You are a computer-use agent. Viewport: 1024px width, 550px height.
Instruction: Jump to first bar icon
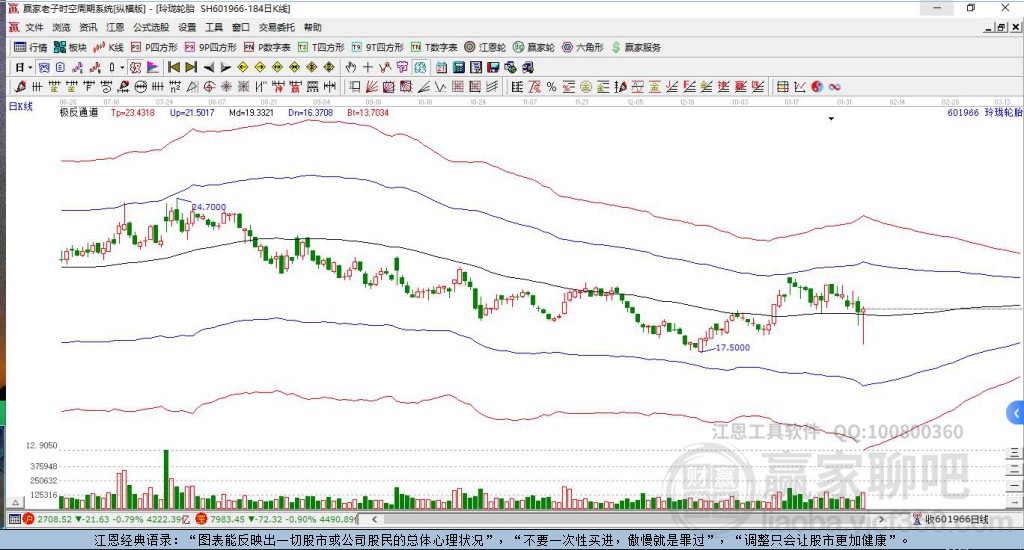click(x=174, y=67)
